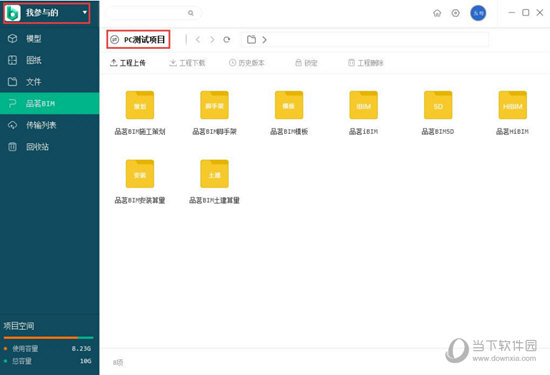Click the 工程上传 button
The width and height of the screenshot is (550, 375).
(x=128, y=63)
